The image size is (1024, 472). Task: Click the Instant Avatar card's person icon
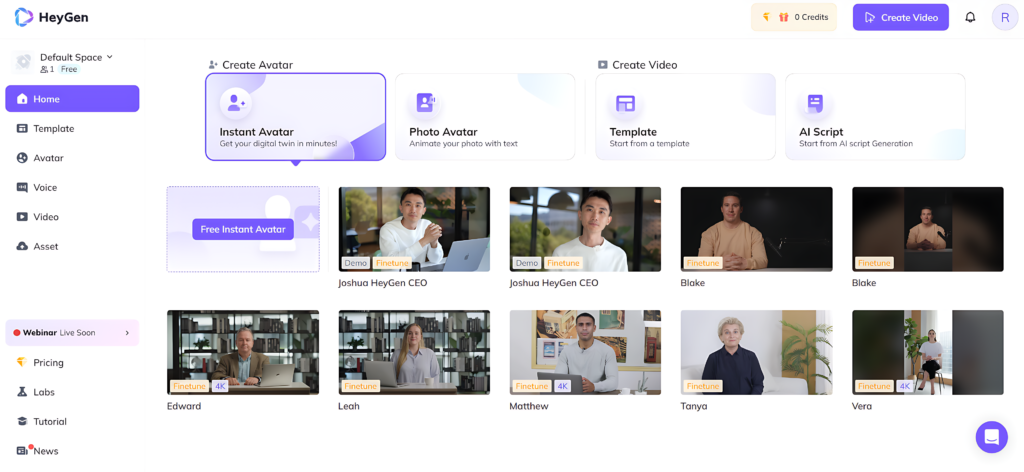(x=236, y=103)
